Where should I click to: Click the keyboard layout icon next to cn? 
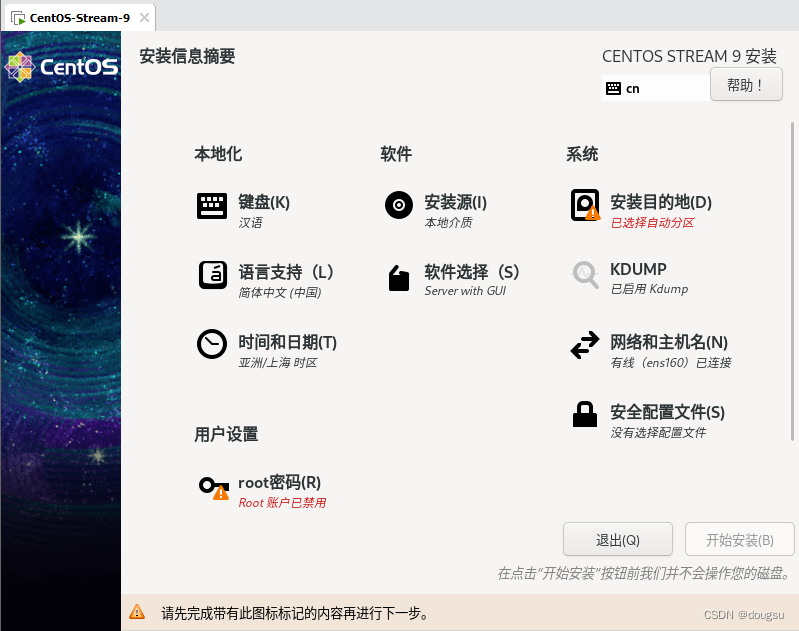[x=614, y=88]
